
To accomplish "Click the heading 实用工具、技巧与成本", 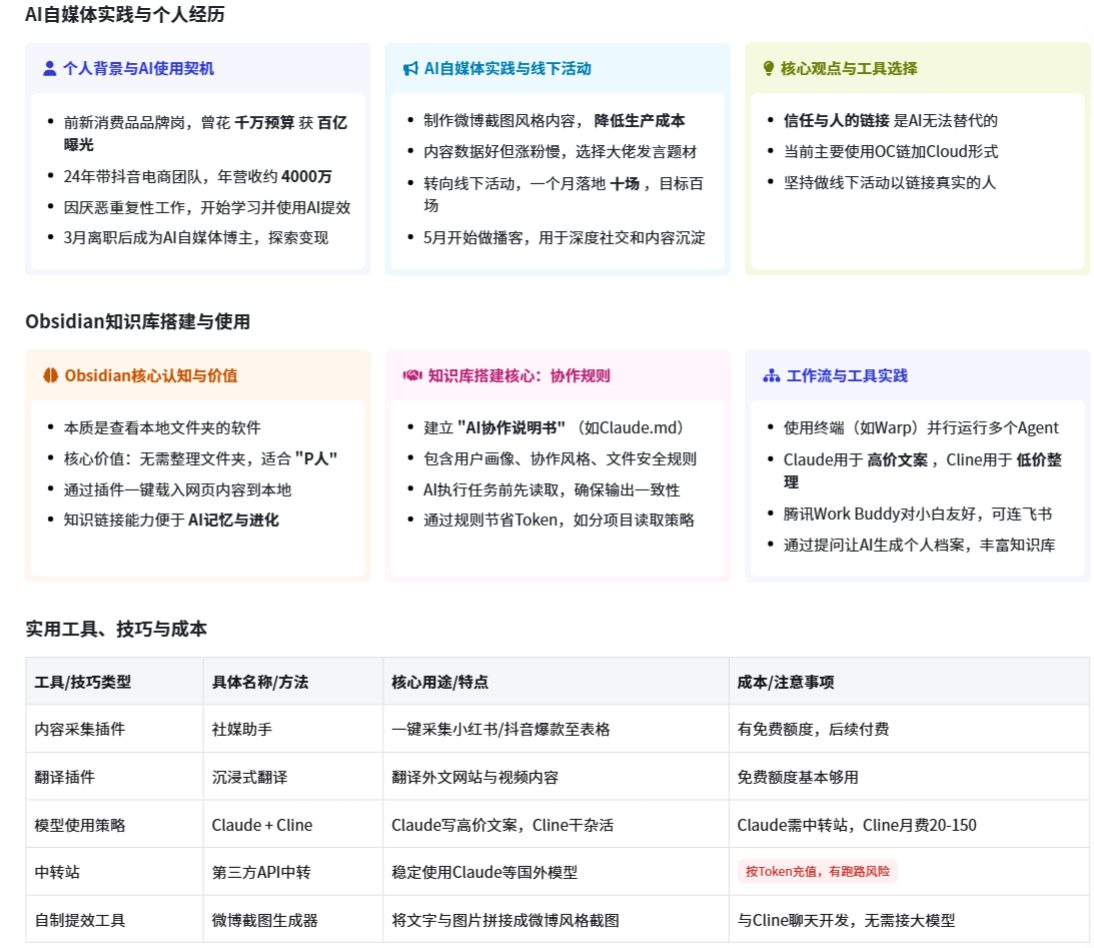I will (x=116, y=629).
